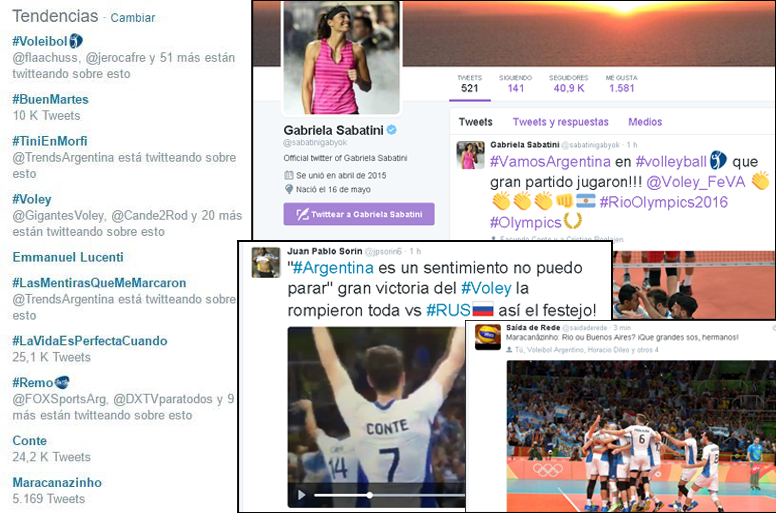Image resolution: width=776 pixels, height=513 pixels.
Task: Click the video progress slider handle
Action: 369,495
